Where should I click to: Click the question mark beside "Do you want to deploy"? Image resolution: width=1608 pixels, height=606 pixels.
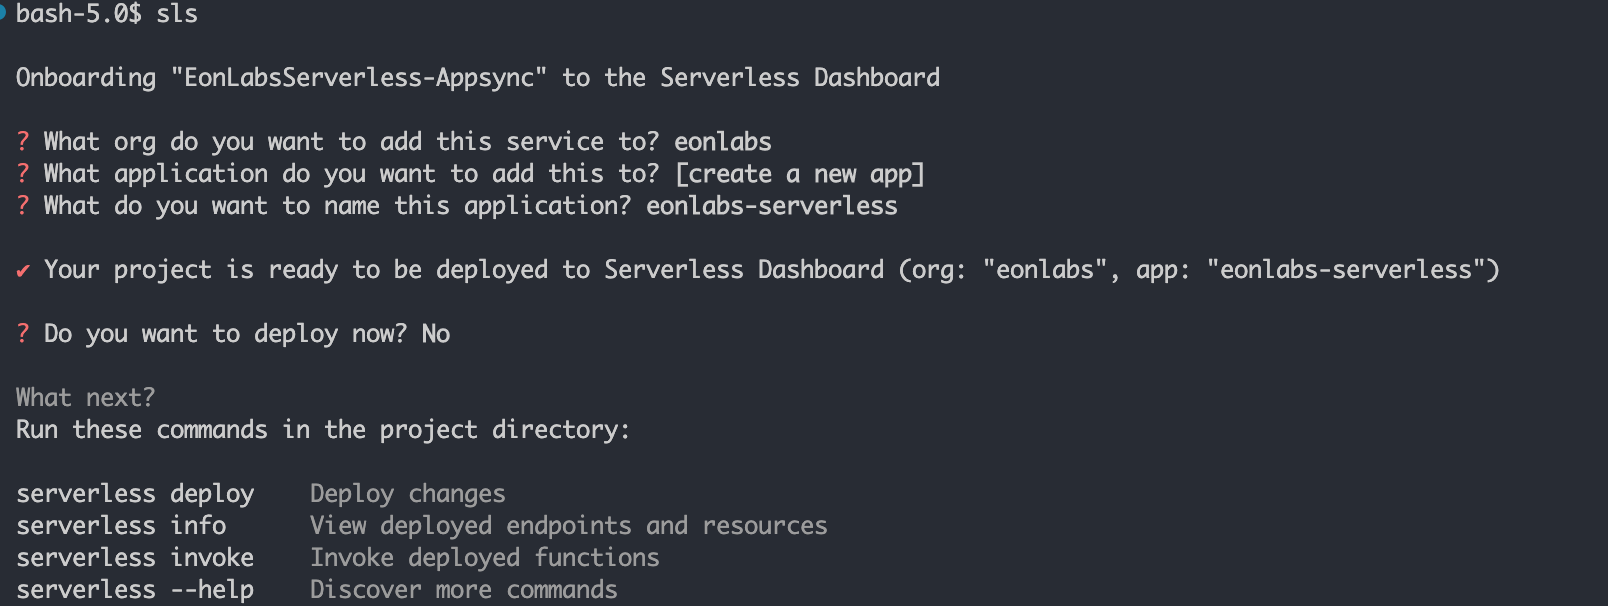[23, 334]
